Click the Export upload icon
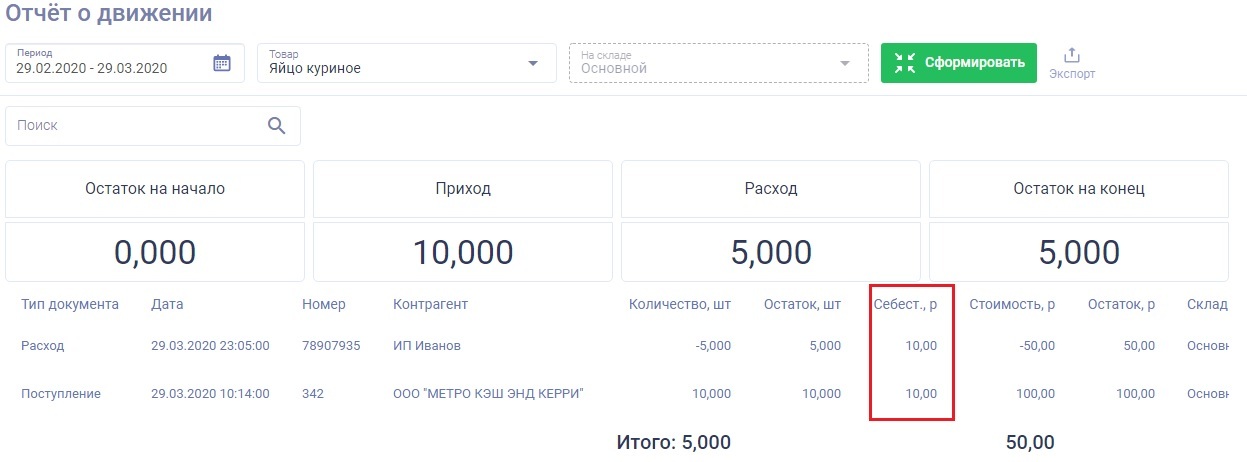The image size is (1247, 462). [x=1072, y=55]
